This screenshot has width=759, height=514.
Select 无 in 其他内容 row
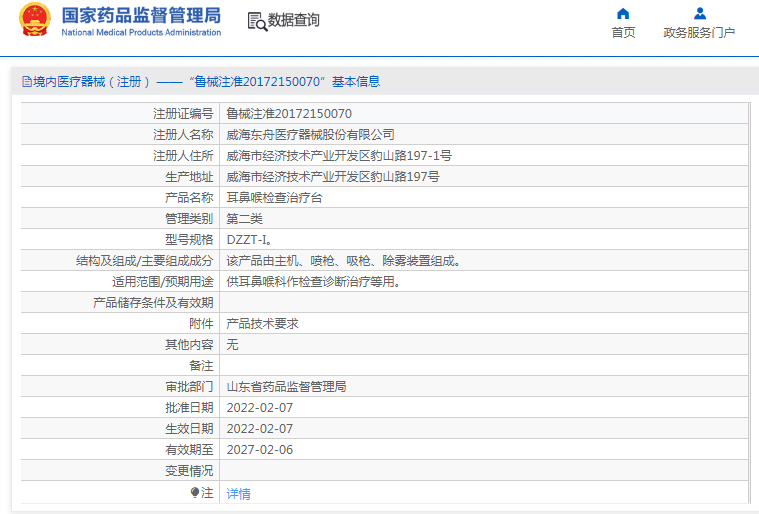tap(232, 345)
